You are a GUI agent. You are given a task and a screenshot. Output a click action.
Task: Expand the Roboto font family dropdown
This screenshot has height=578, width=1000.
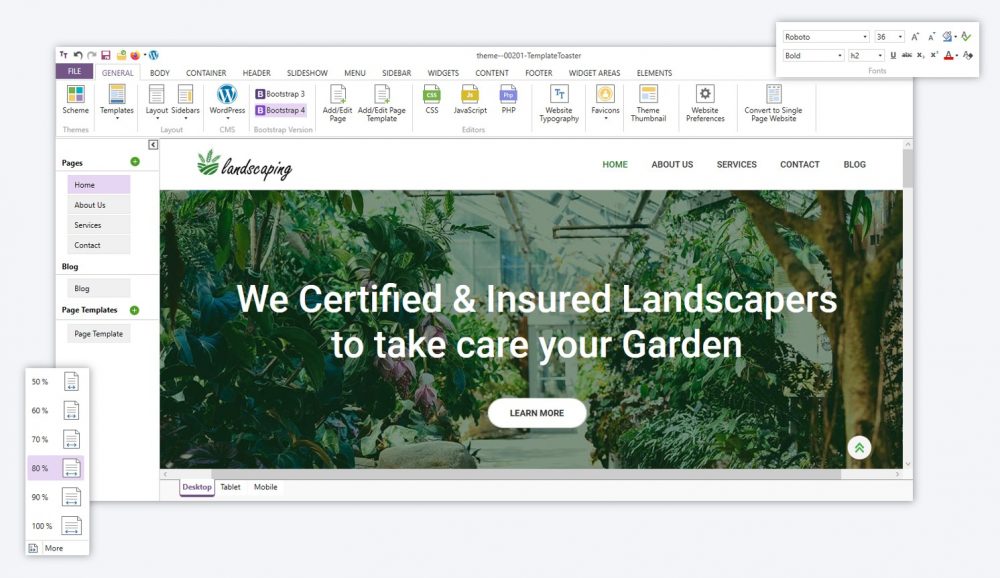(864, 37)
